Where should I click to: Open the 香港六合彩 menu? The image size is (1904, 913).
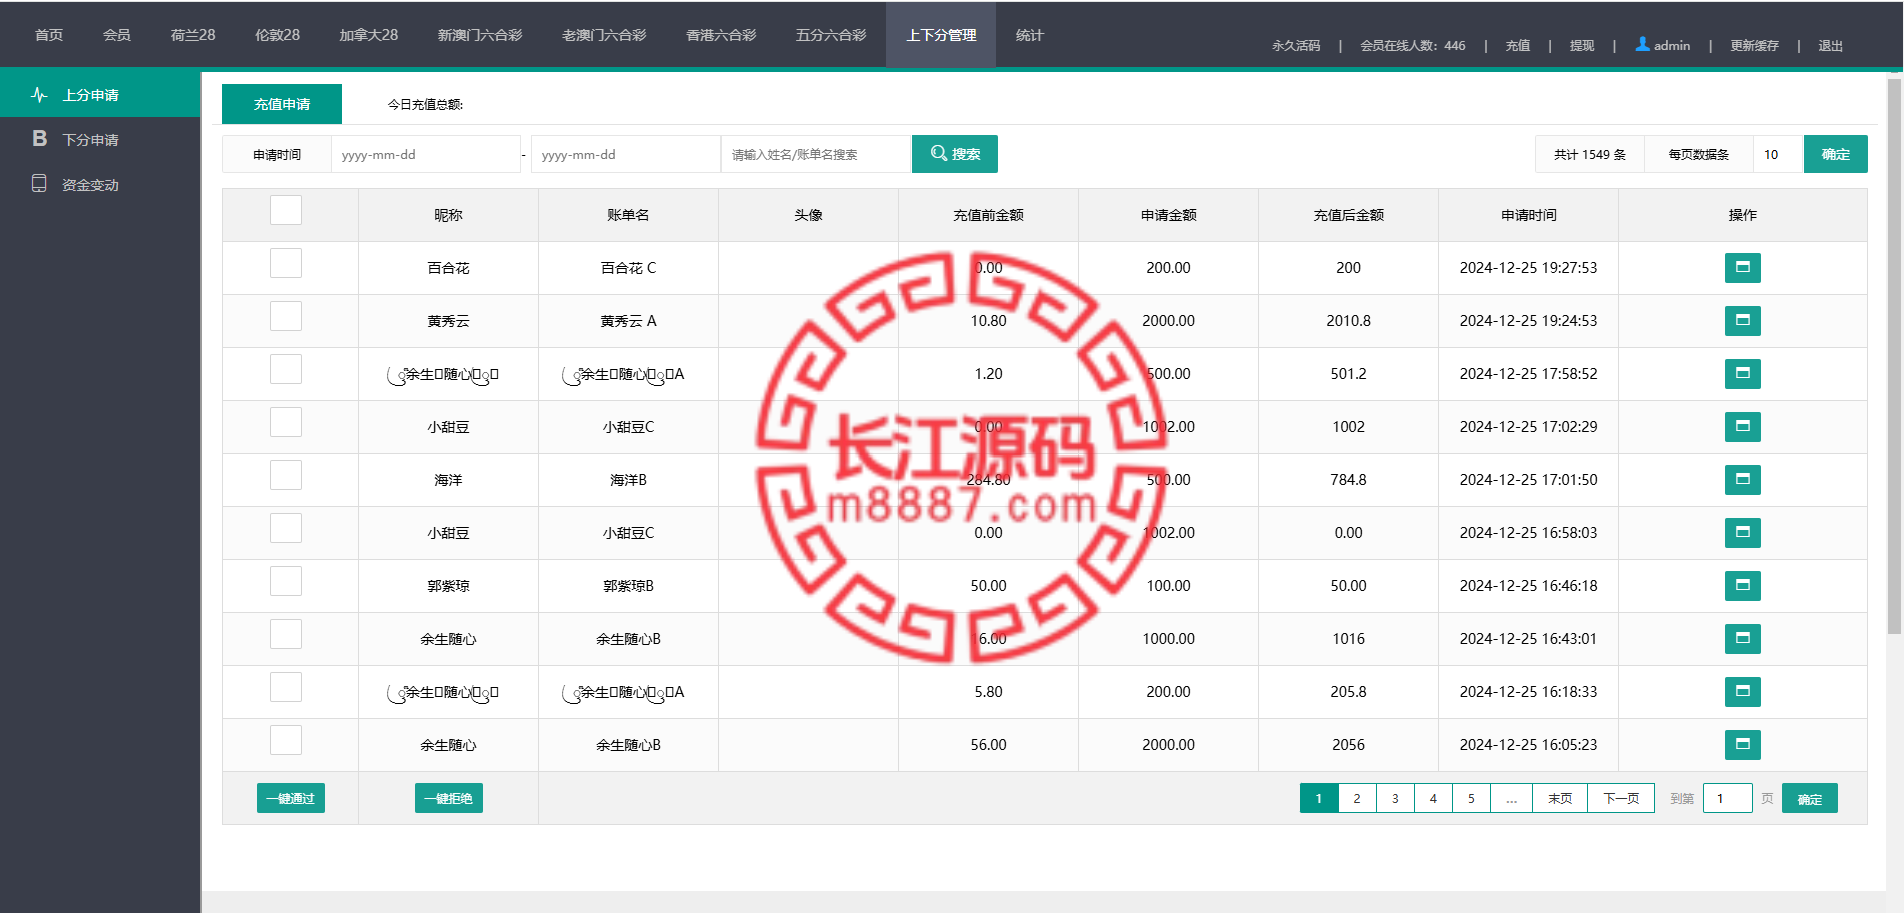(721, 35)
